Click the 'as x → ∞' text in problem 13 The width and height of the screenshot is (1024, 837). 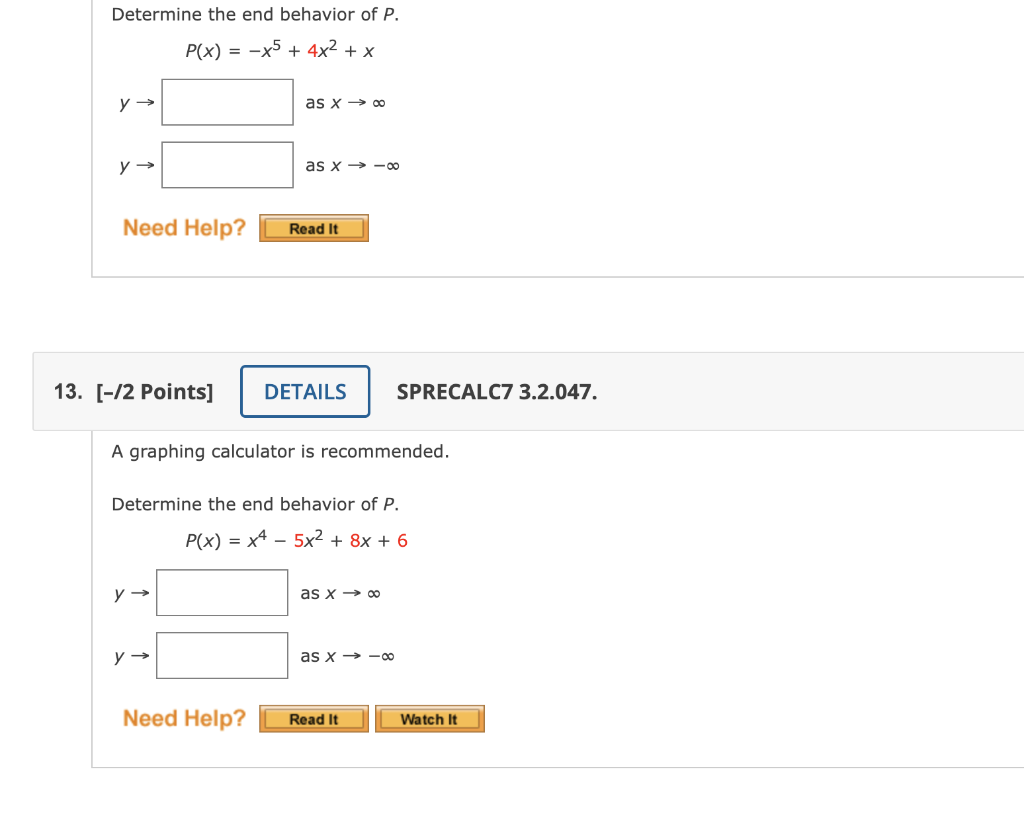tap(340, 592)
